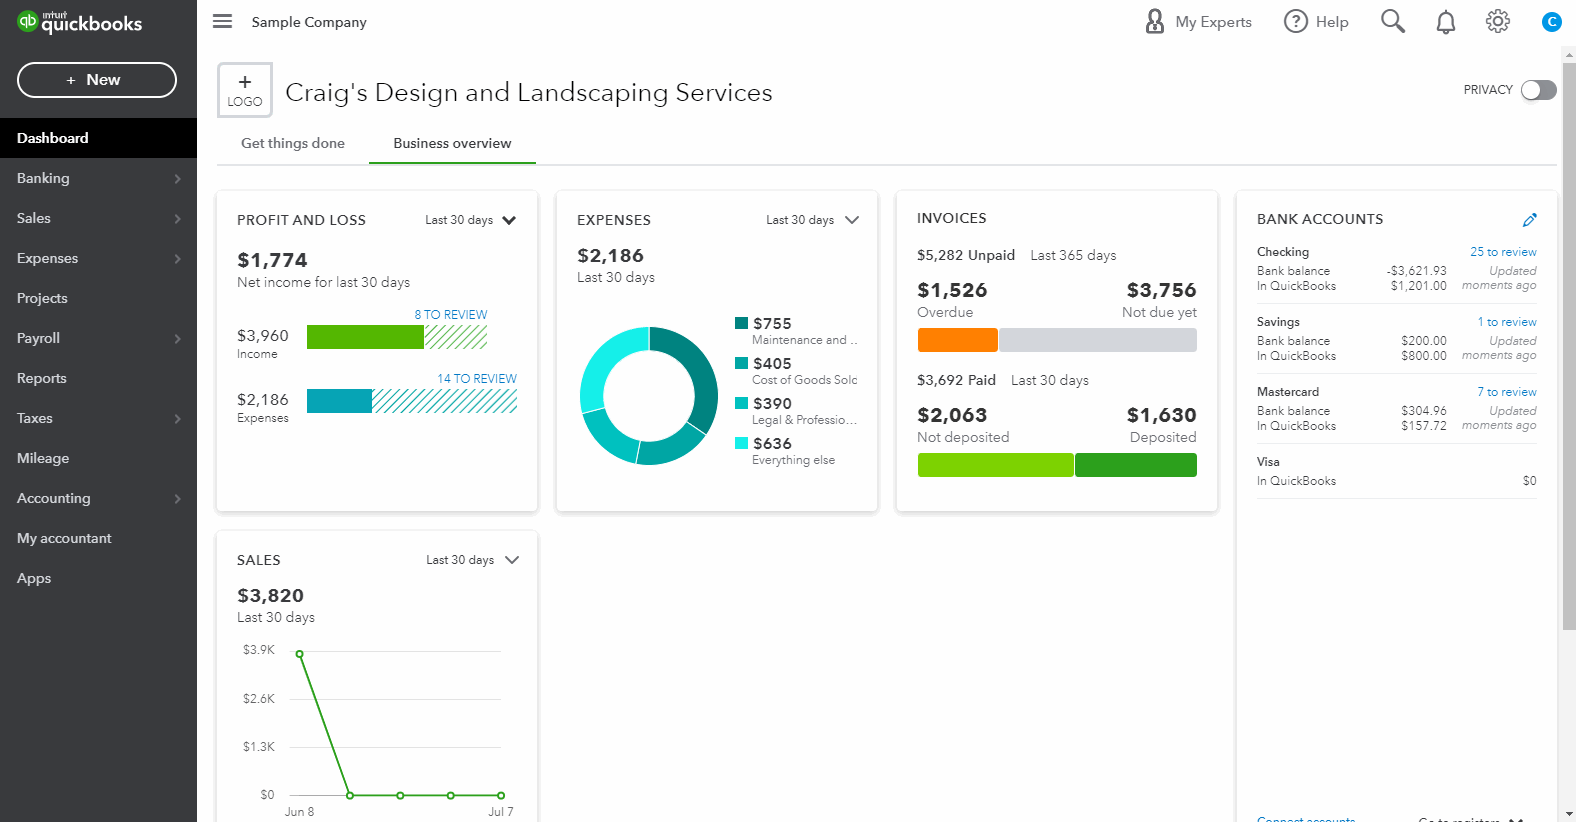1576x822 pixels.
Task: Click the solid teal Expenses bar
Action: click(339, 401)
